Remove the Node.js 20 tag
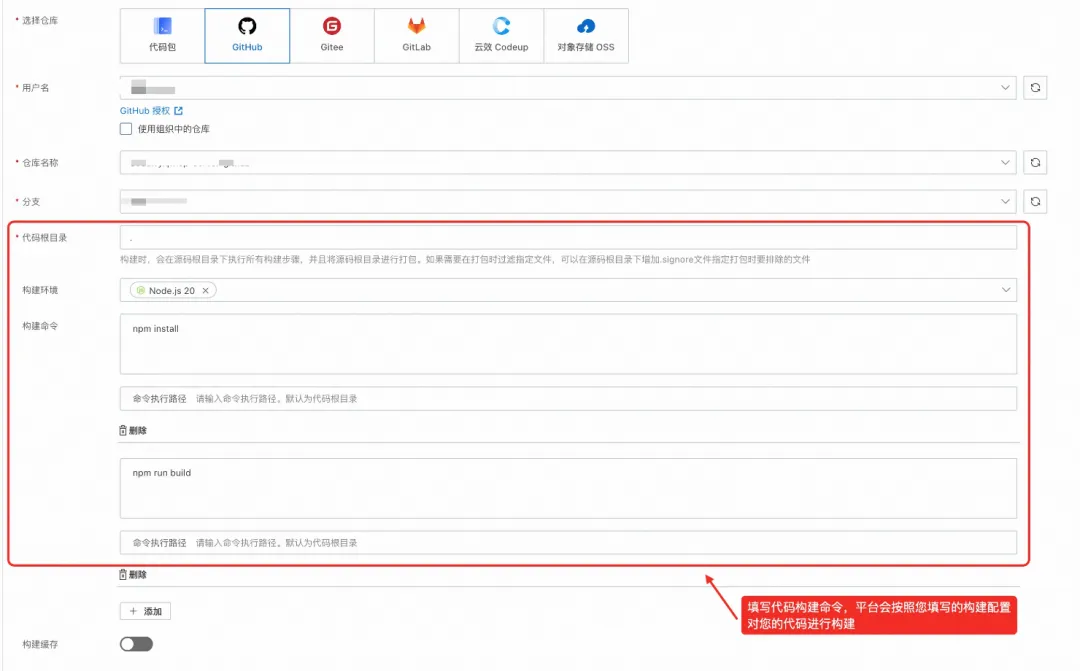 (205, 291)
